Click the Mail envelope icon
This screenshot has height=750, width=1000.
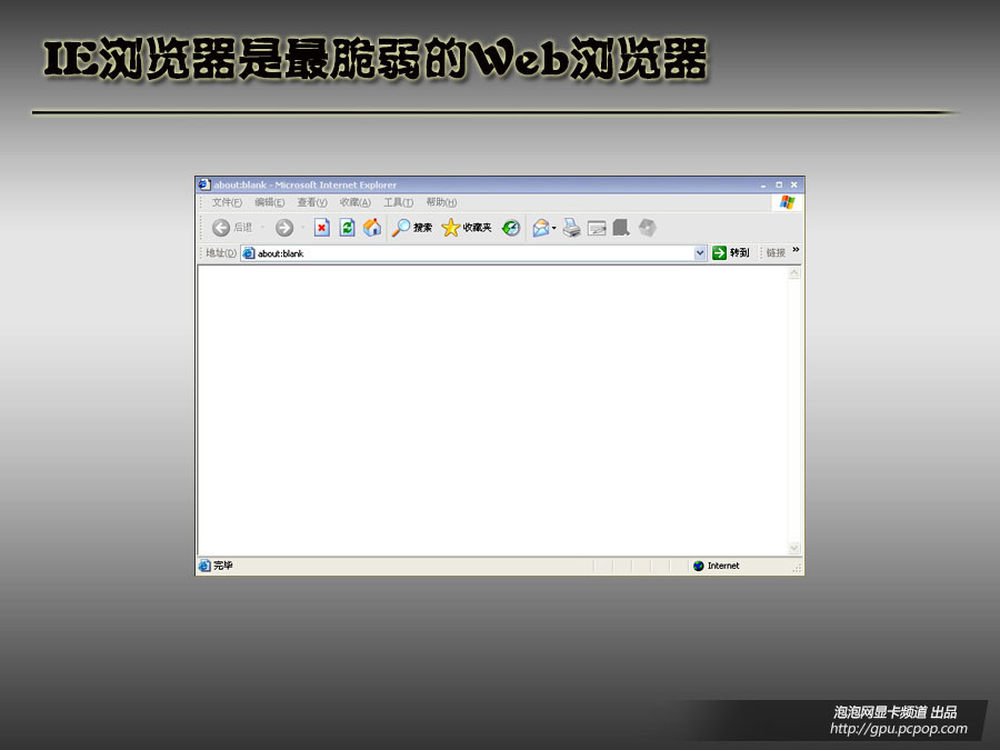tap(541, 228)
